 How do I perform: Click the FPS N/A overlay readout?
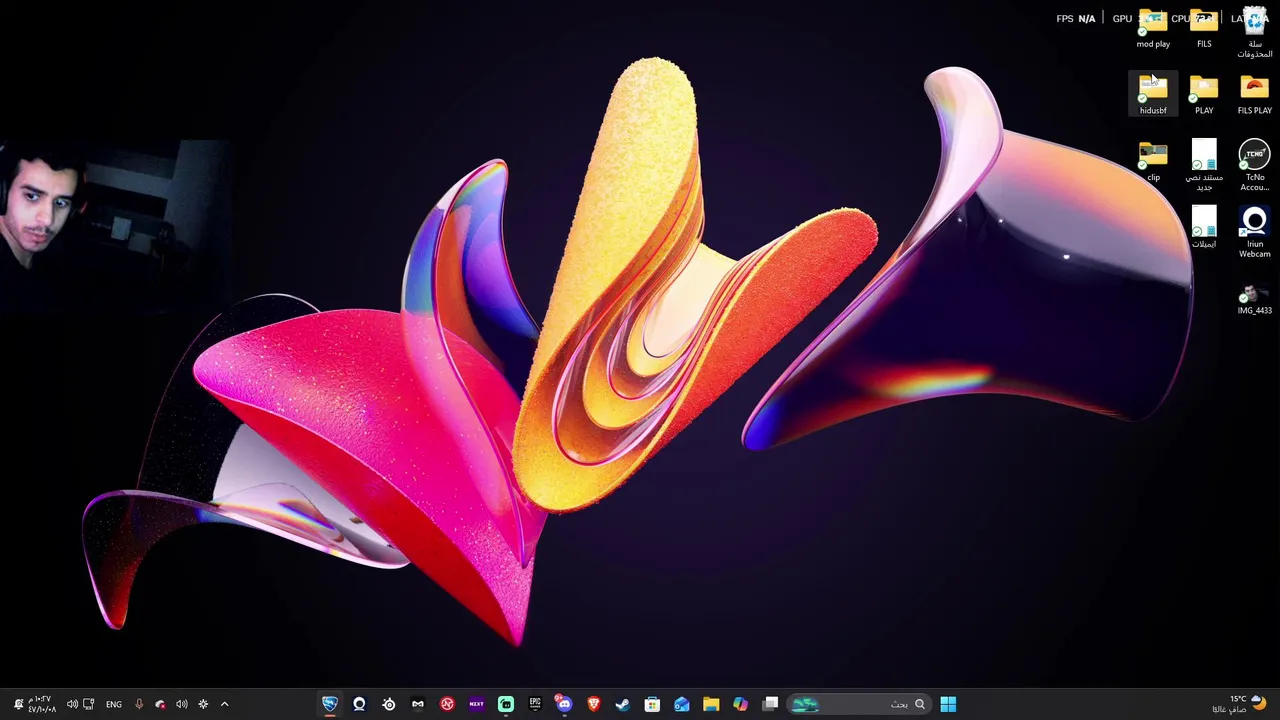pos(1076,18)
